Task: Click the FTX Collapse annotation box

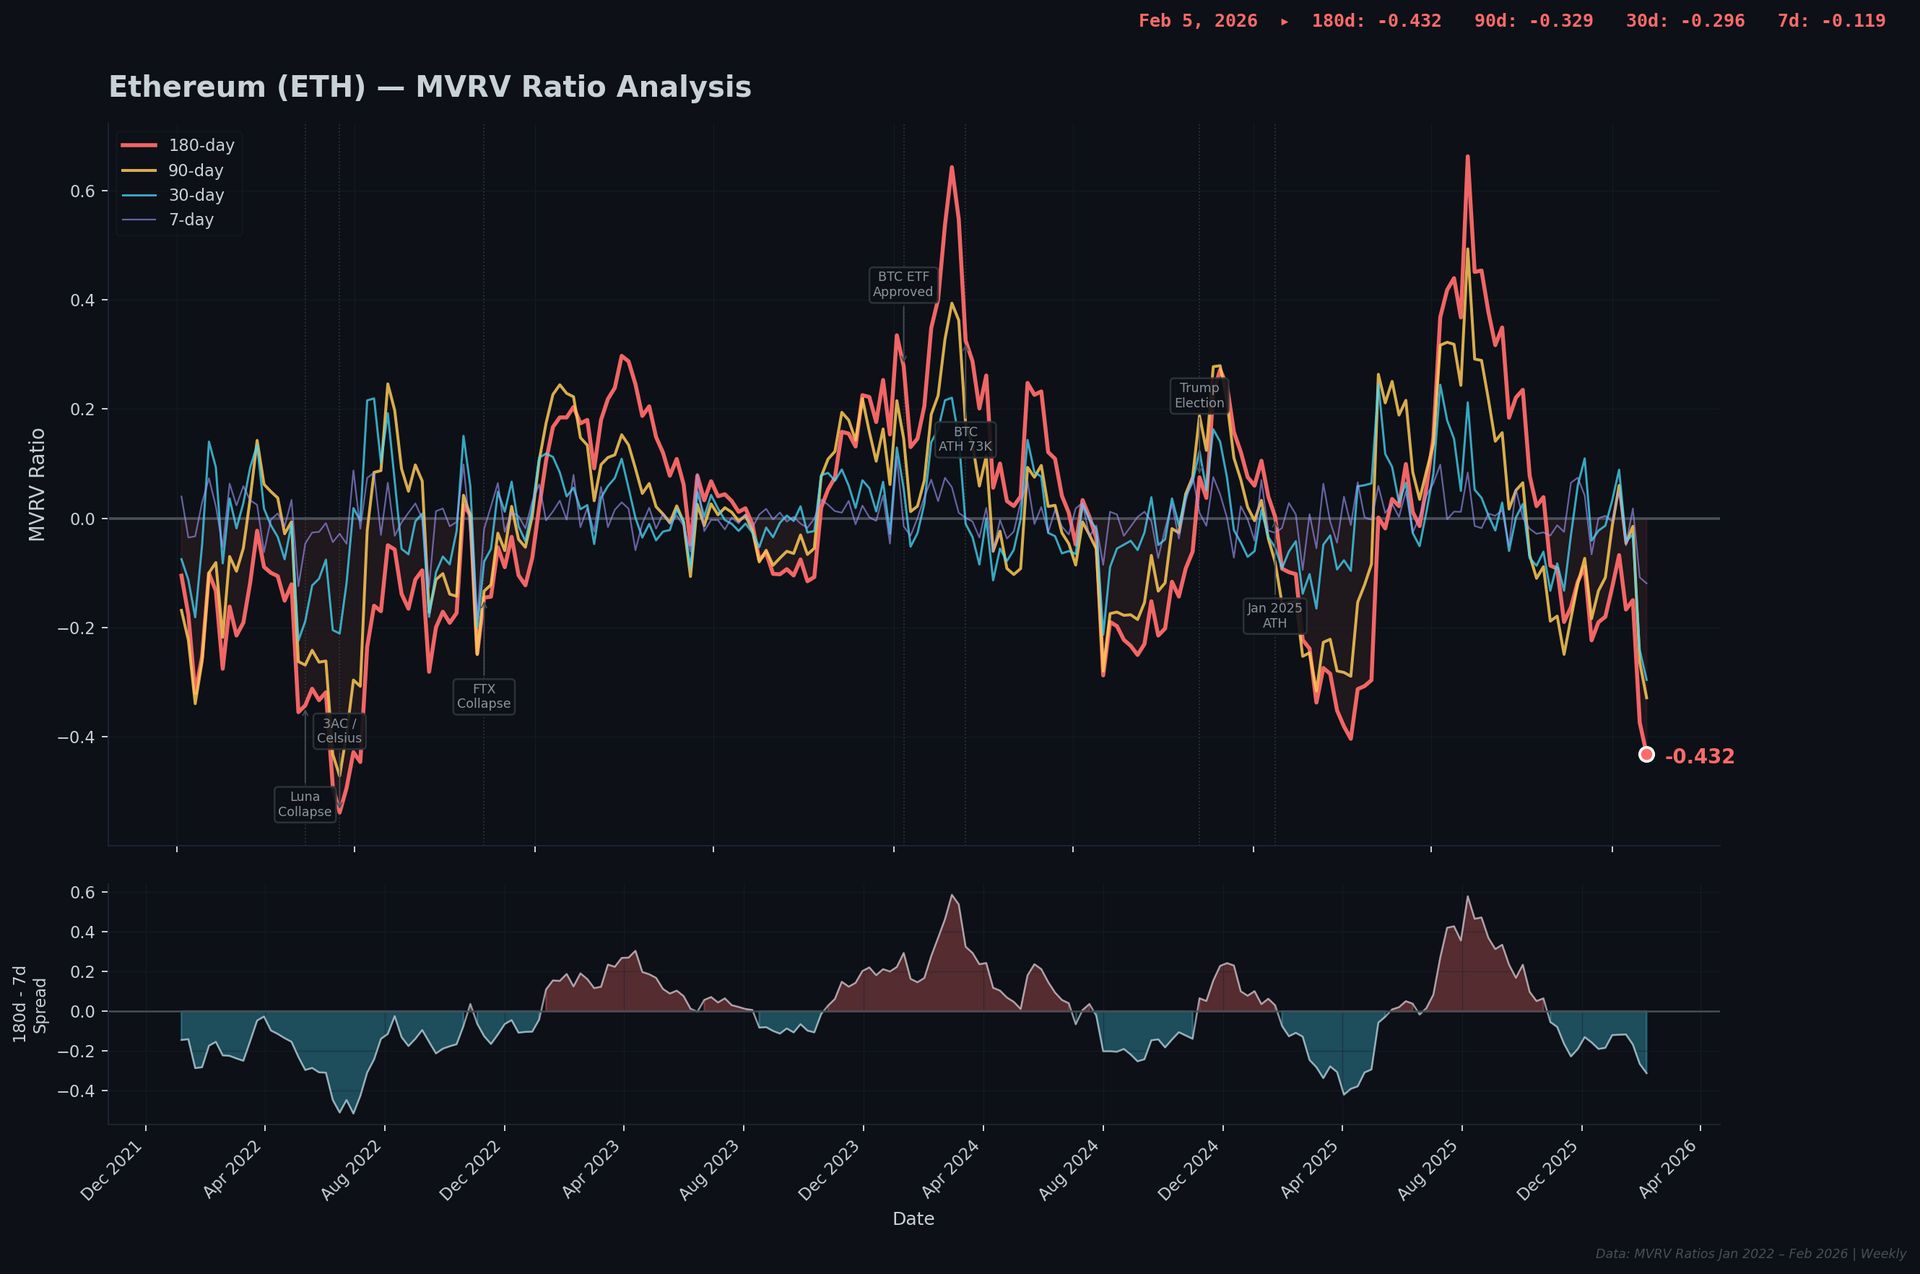Action: click(x=484, y=697)
